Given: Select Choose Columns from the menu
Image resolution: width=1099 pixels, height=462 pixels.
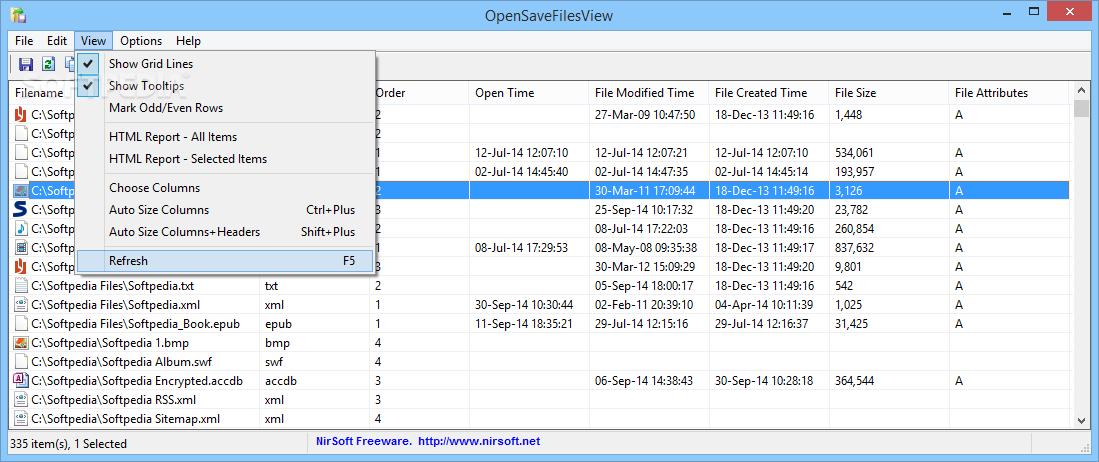Looking at the screenshot, I should click(225, 188).
